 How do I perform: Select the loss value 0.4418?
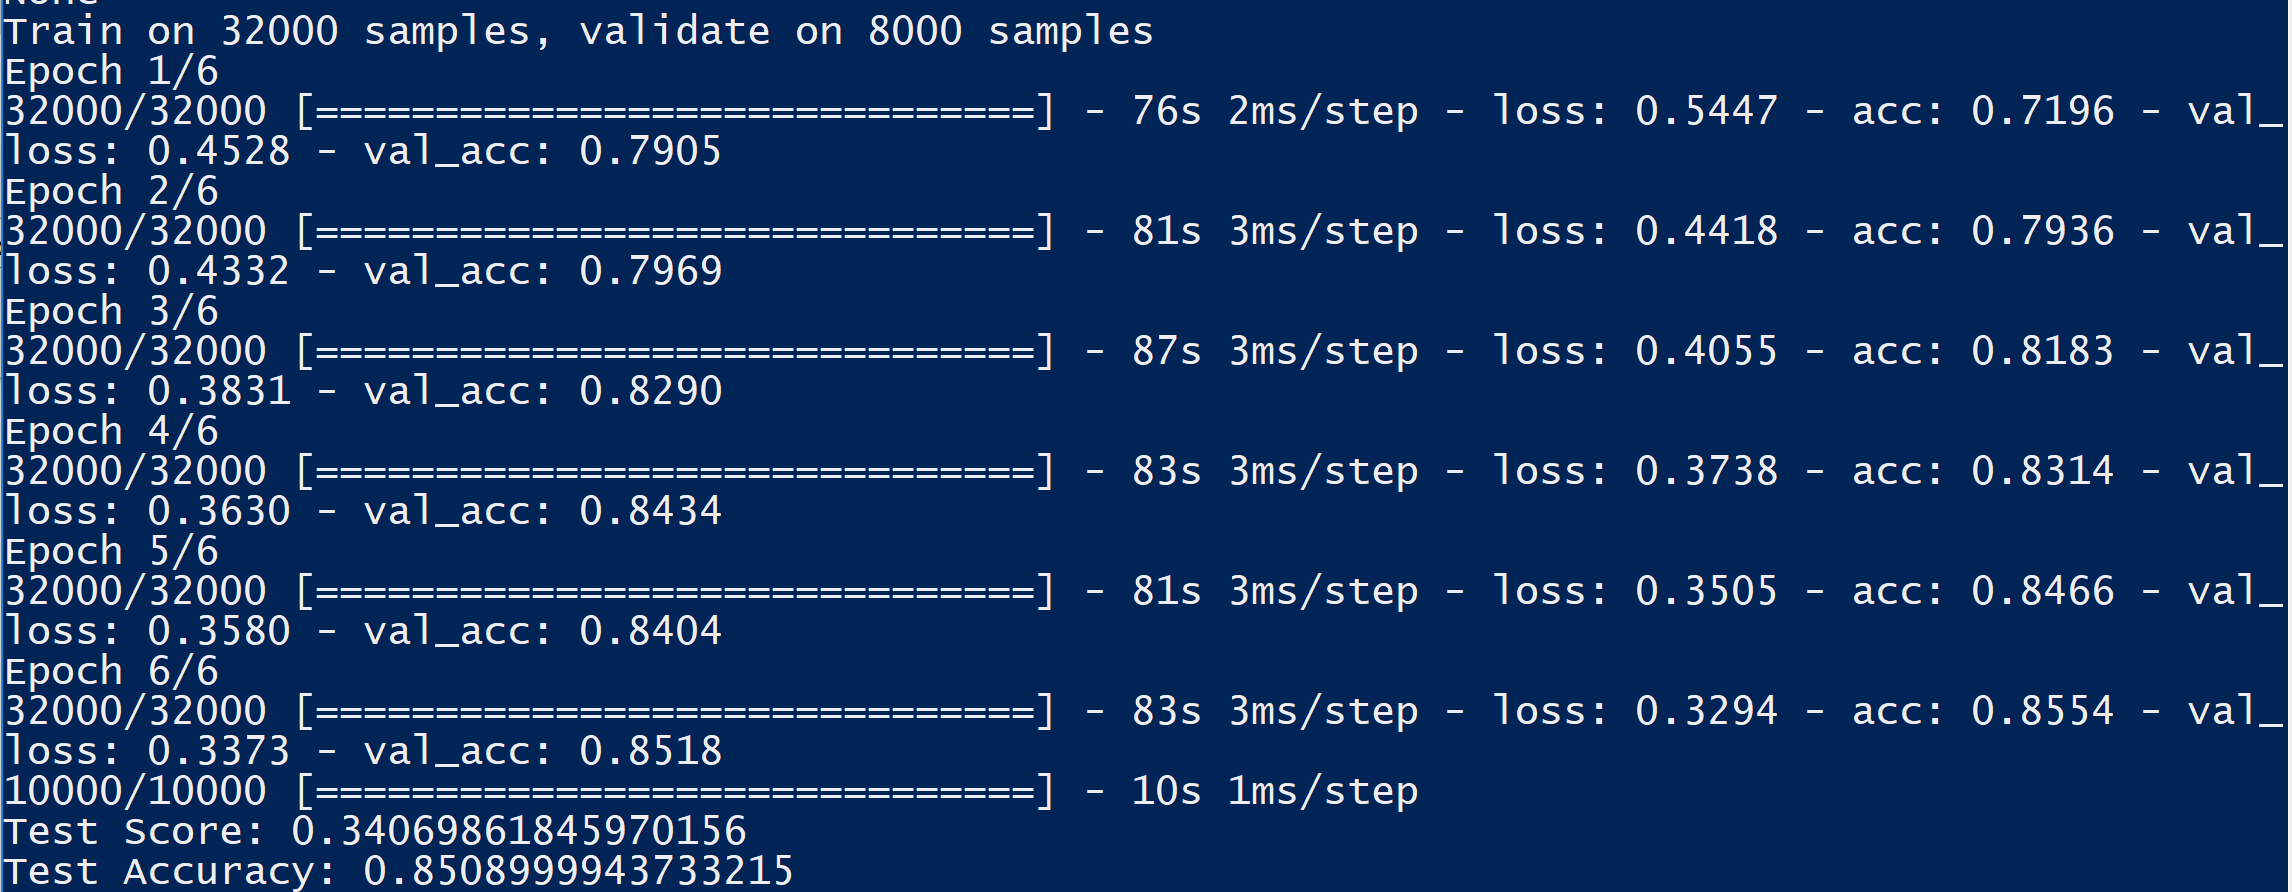[x=1706, y=231]
